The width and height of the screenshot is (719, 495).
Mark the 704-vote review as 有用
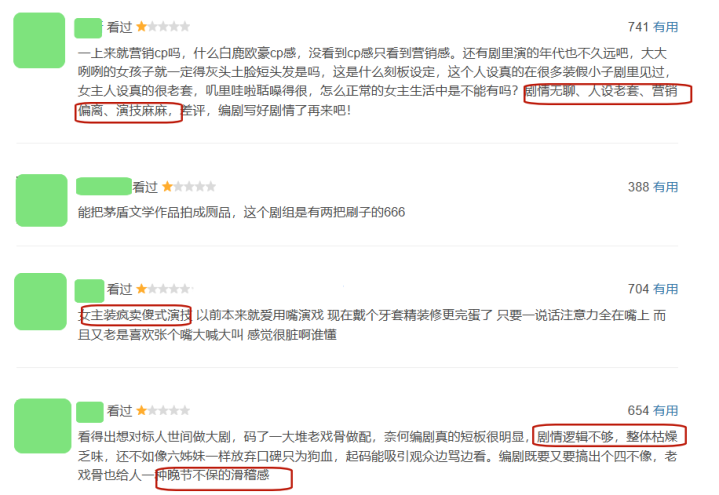click(x=665, y=289)
